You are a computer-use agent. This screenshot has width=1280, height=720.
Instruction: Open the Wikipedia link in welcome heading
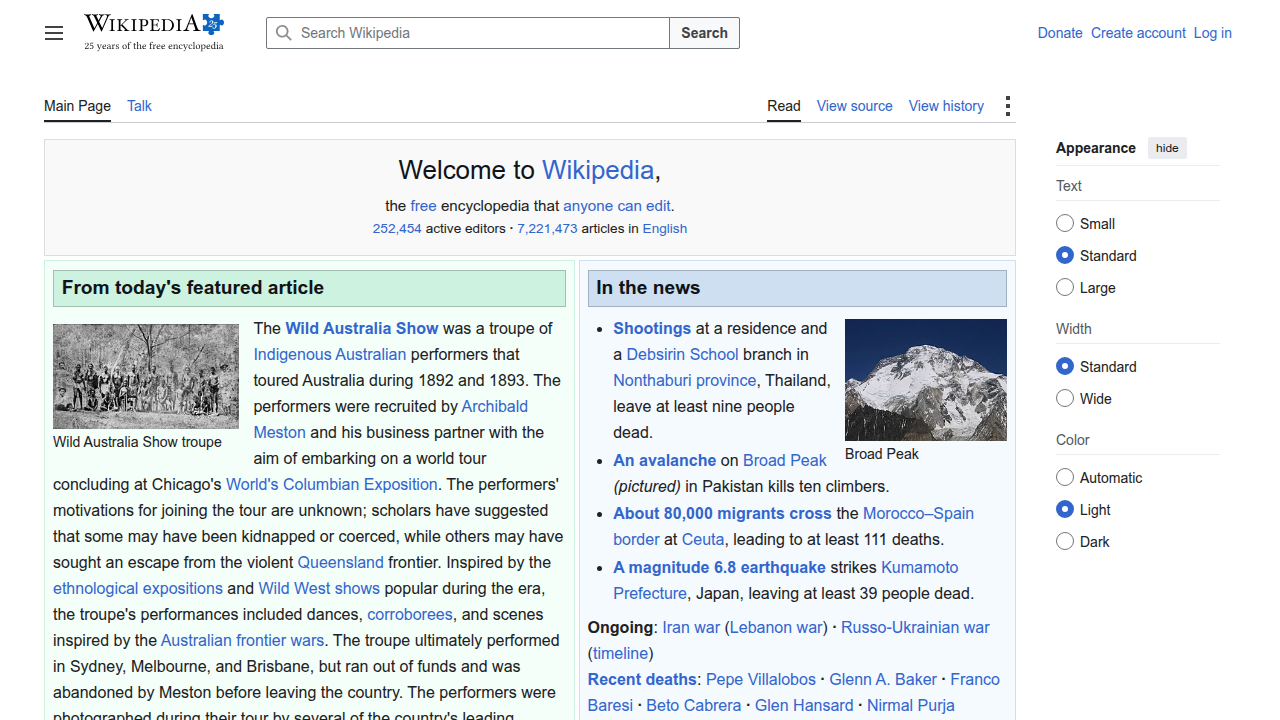598,170
